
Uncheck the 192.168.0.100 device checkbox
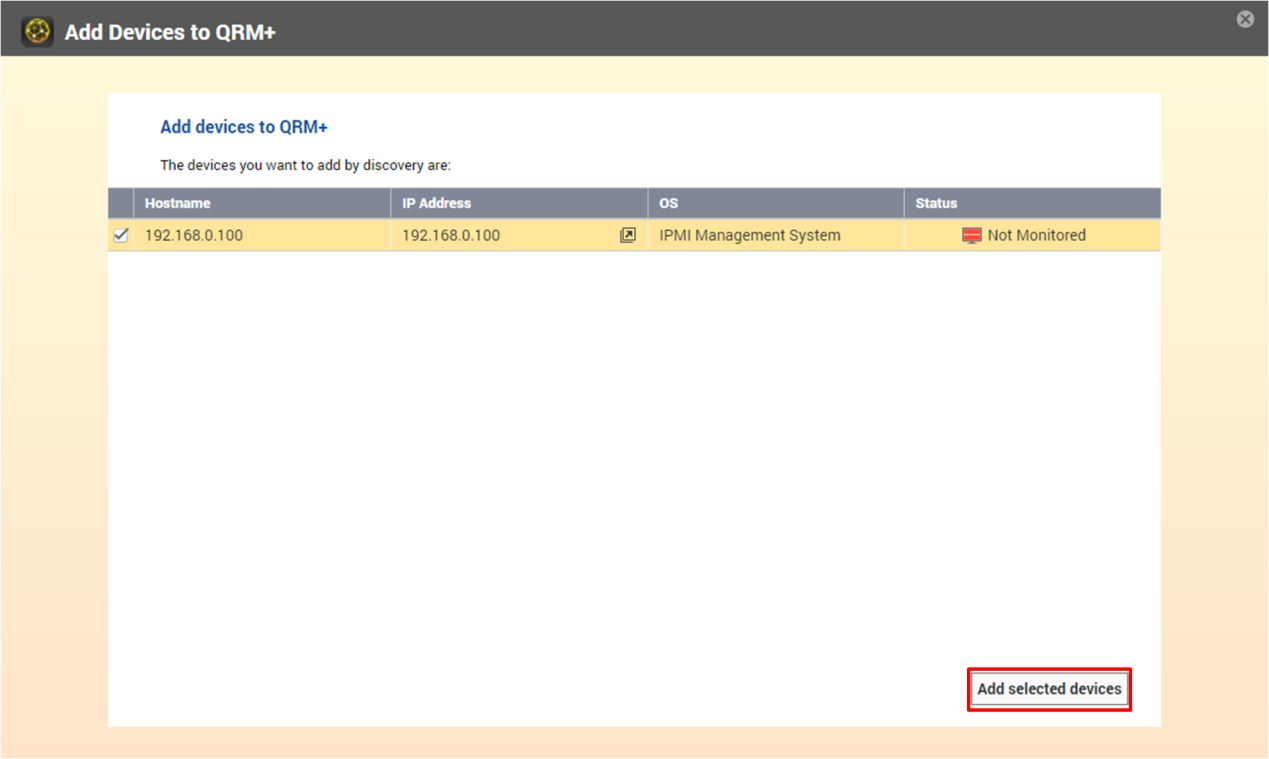[121, 235]
